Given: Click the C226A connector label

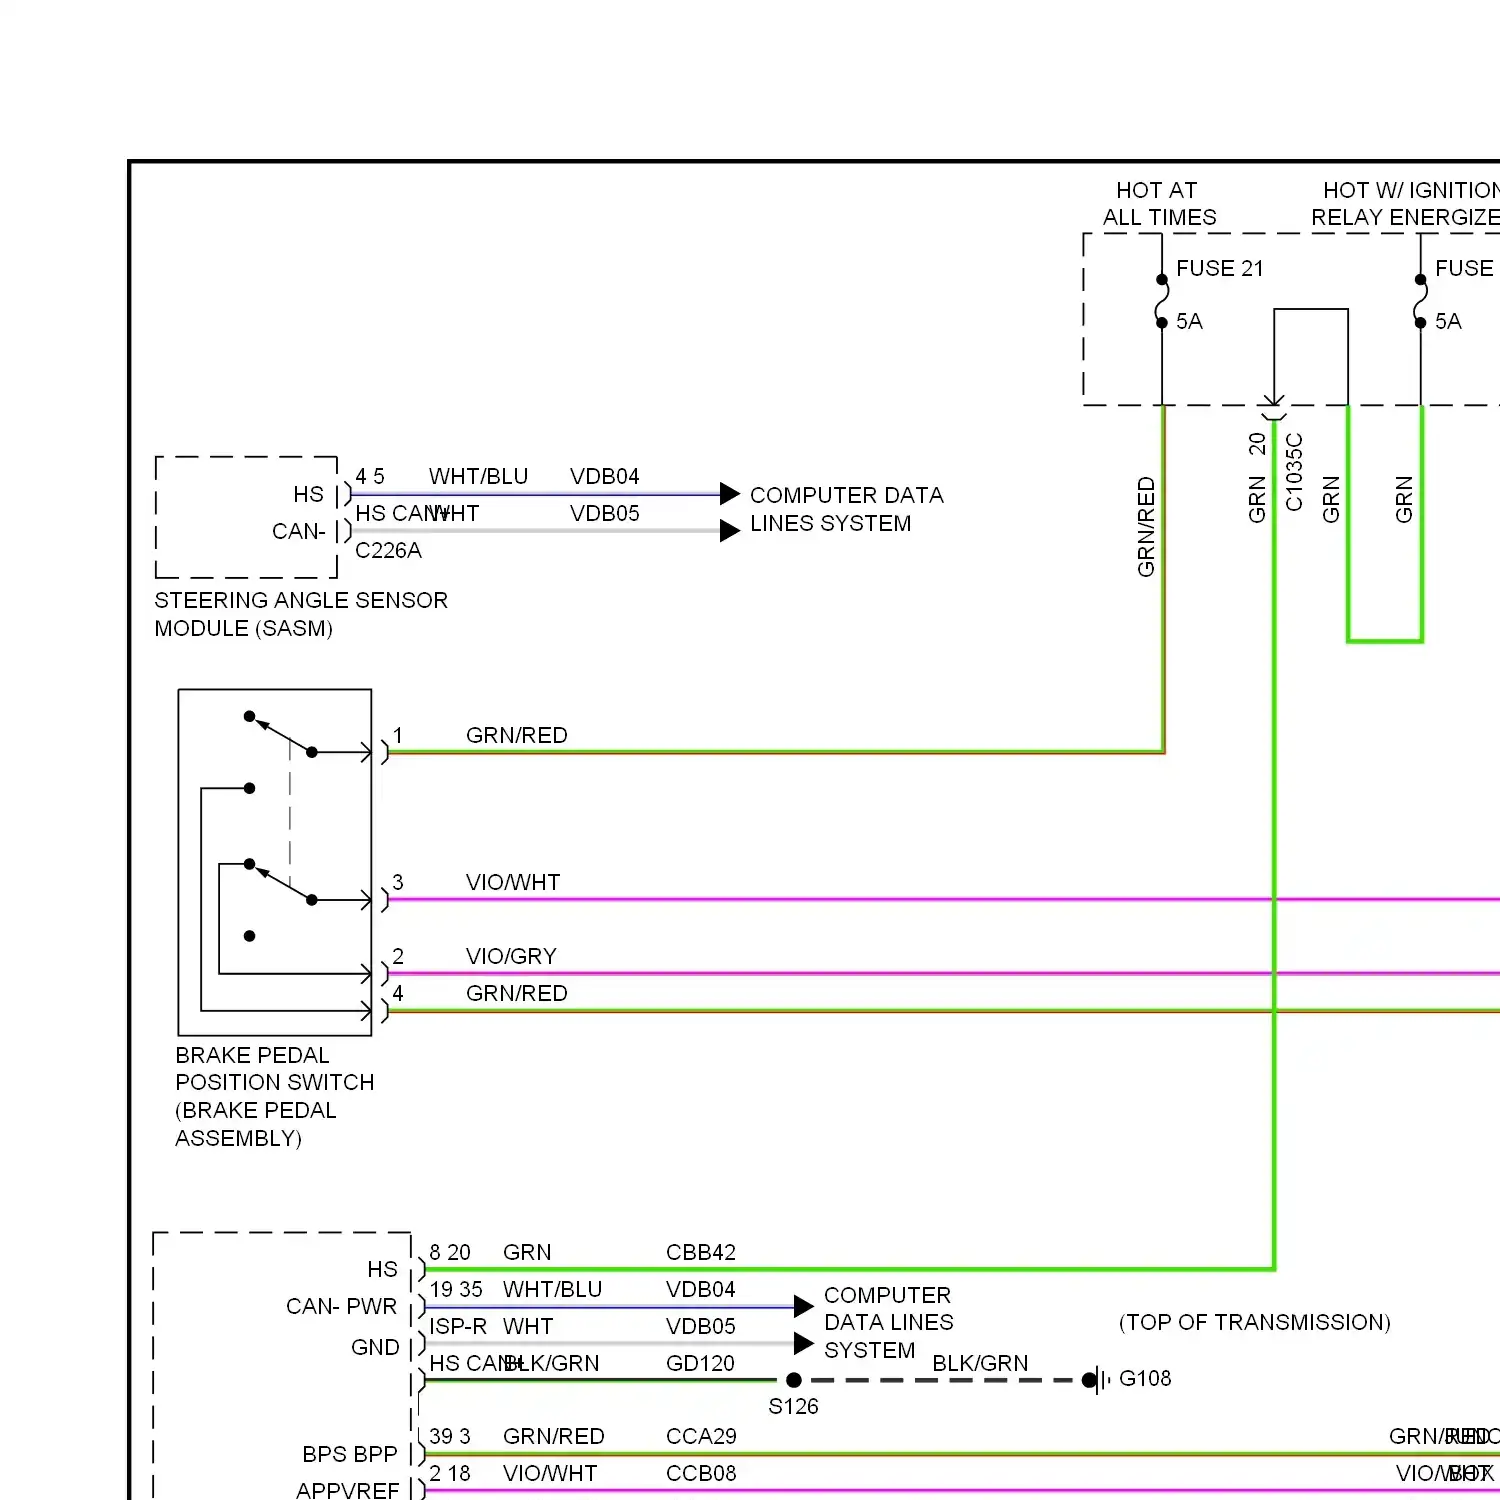Looking at the screenshot, I should click(388, 550).
